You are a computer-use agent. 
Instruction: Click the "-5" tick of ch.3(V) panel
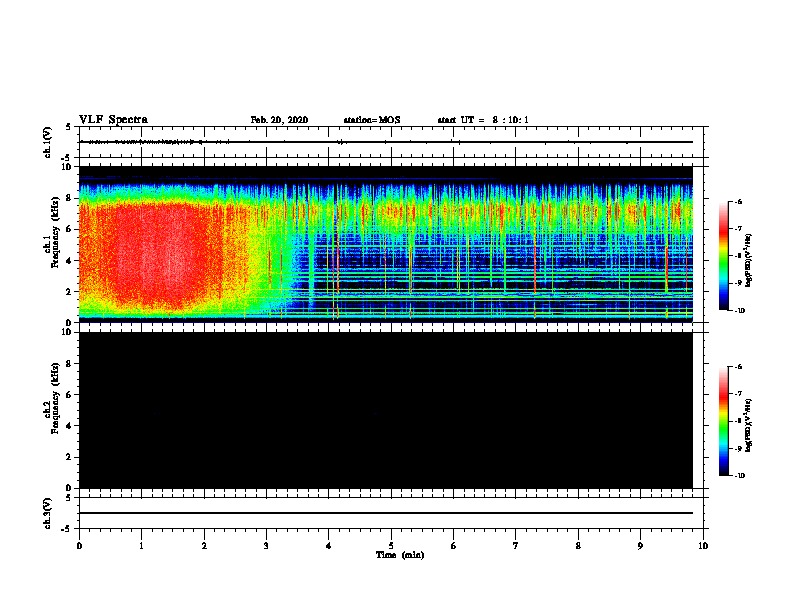(x=67, y=529)
